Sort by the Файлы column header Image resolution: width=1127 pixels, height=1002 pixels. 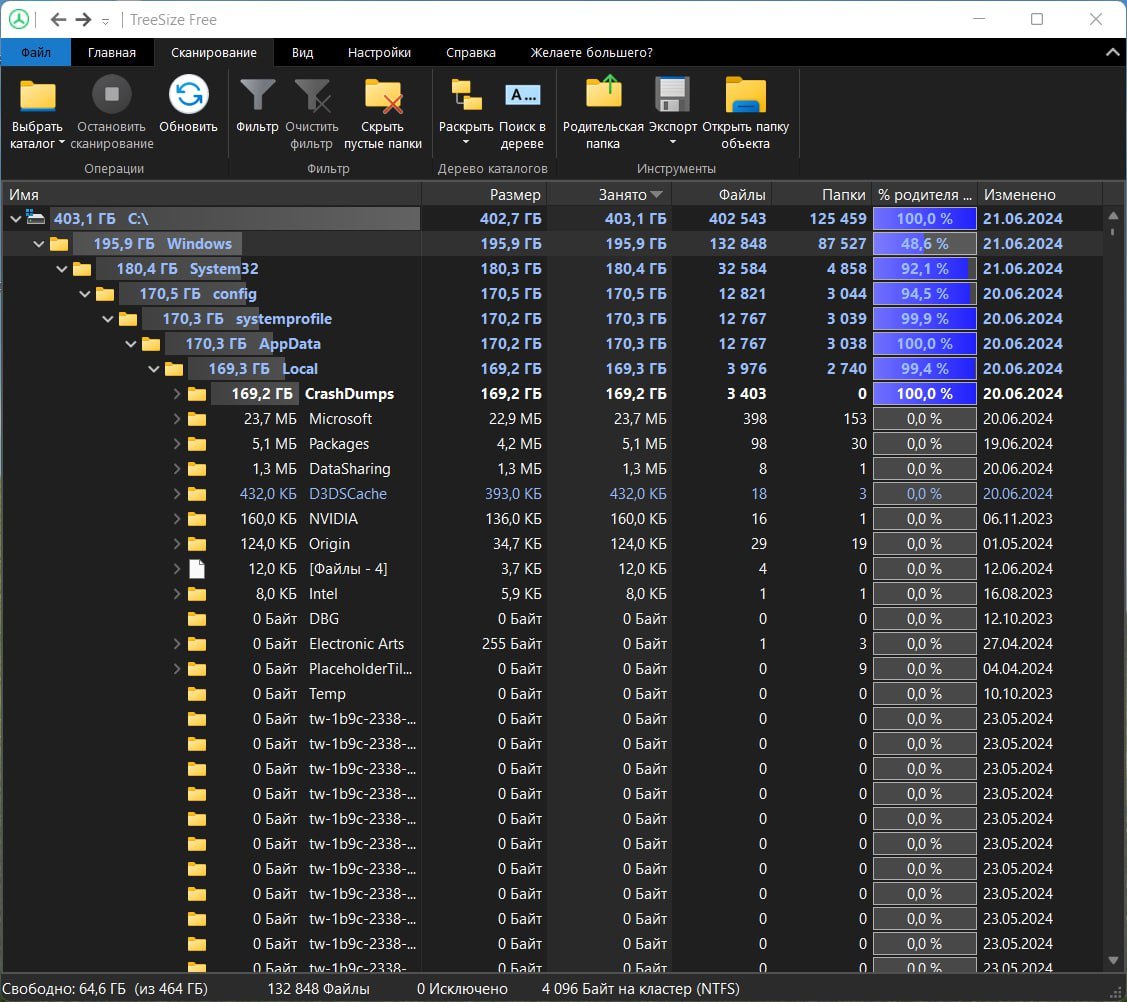[722, 194]
